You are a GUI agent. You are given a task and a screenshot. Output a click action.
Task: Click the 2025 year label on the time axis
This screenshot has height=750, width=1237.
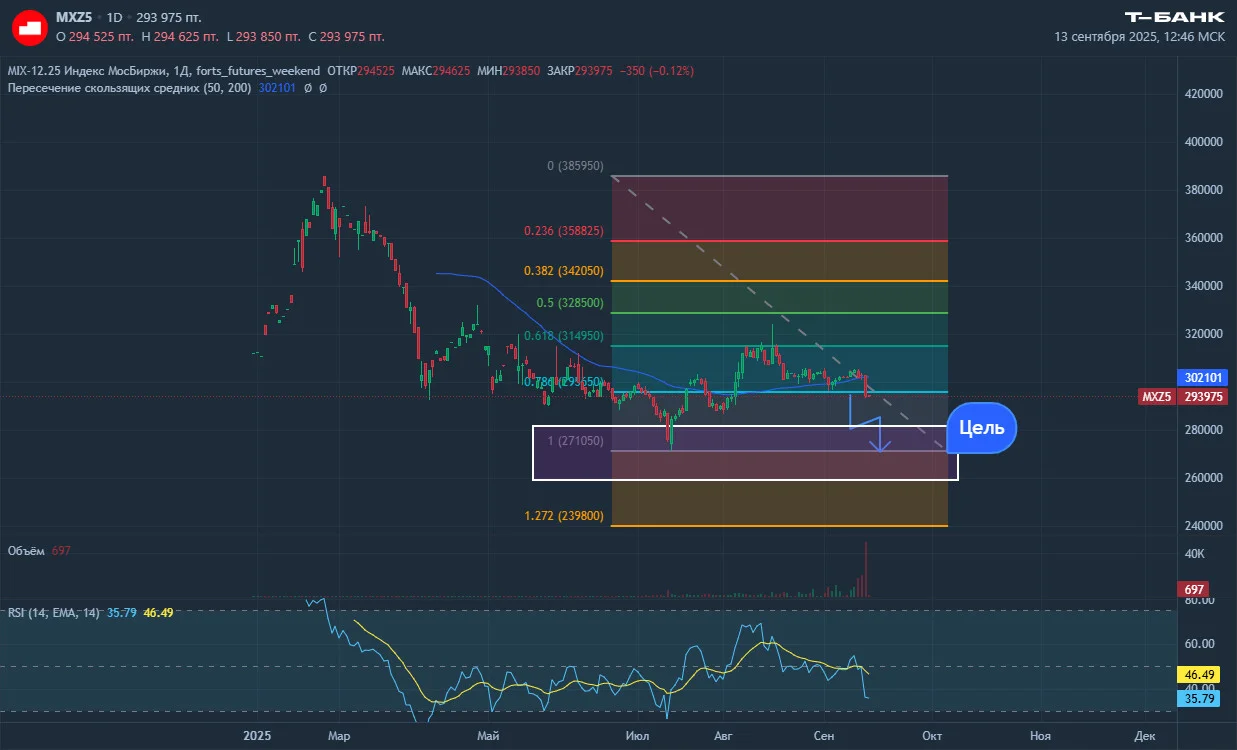pos(259,736)
